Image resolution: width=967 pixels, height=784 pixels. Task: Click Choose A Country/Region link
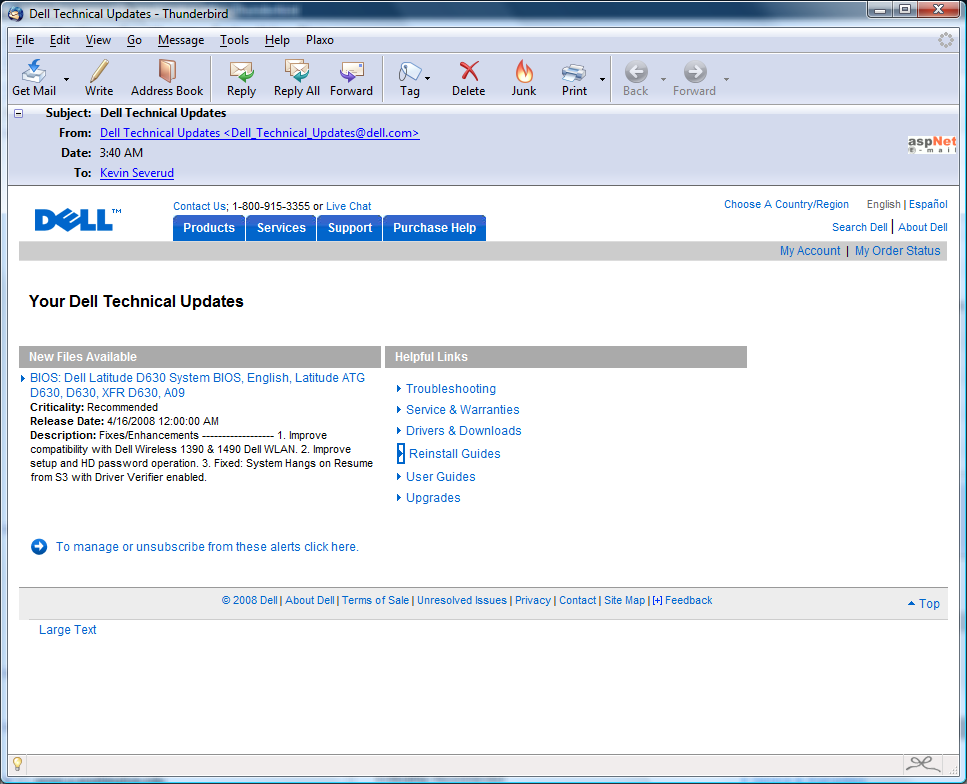click(786, 204)
